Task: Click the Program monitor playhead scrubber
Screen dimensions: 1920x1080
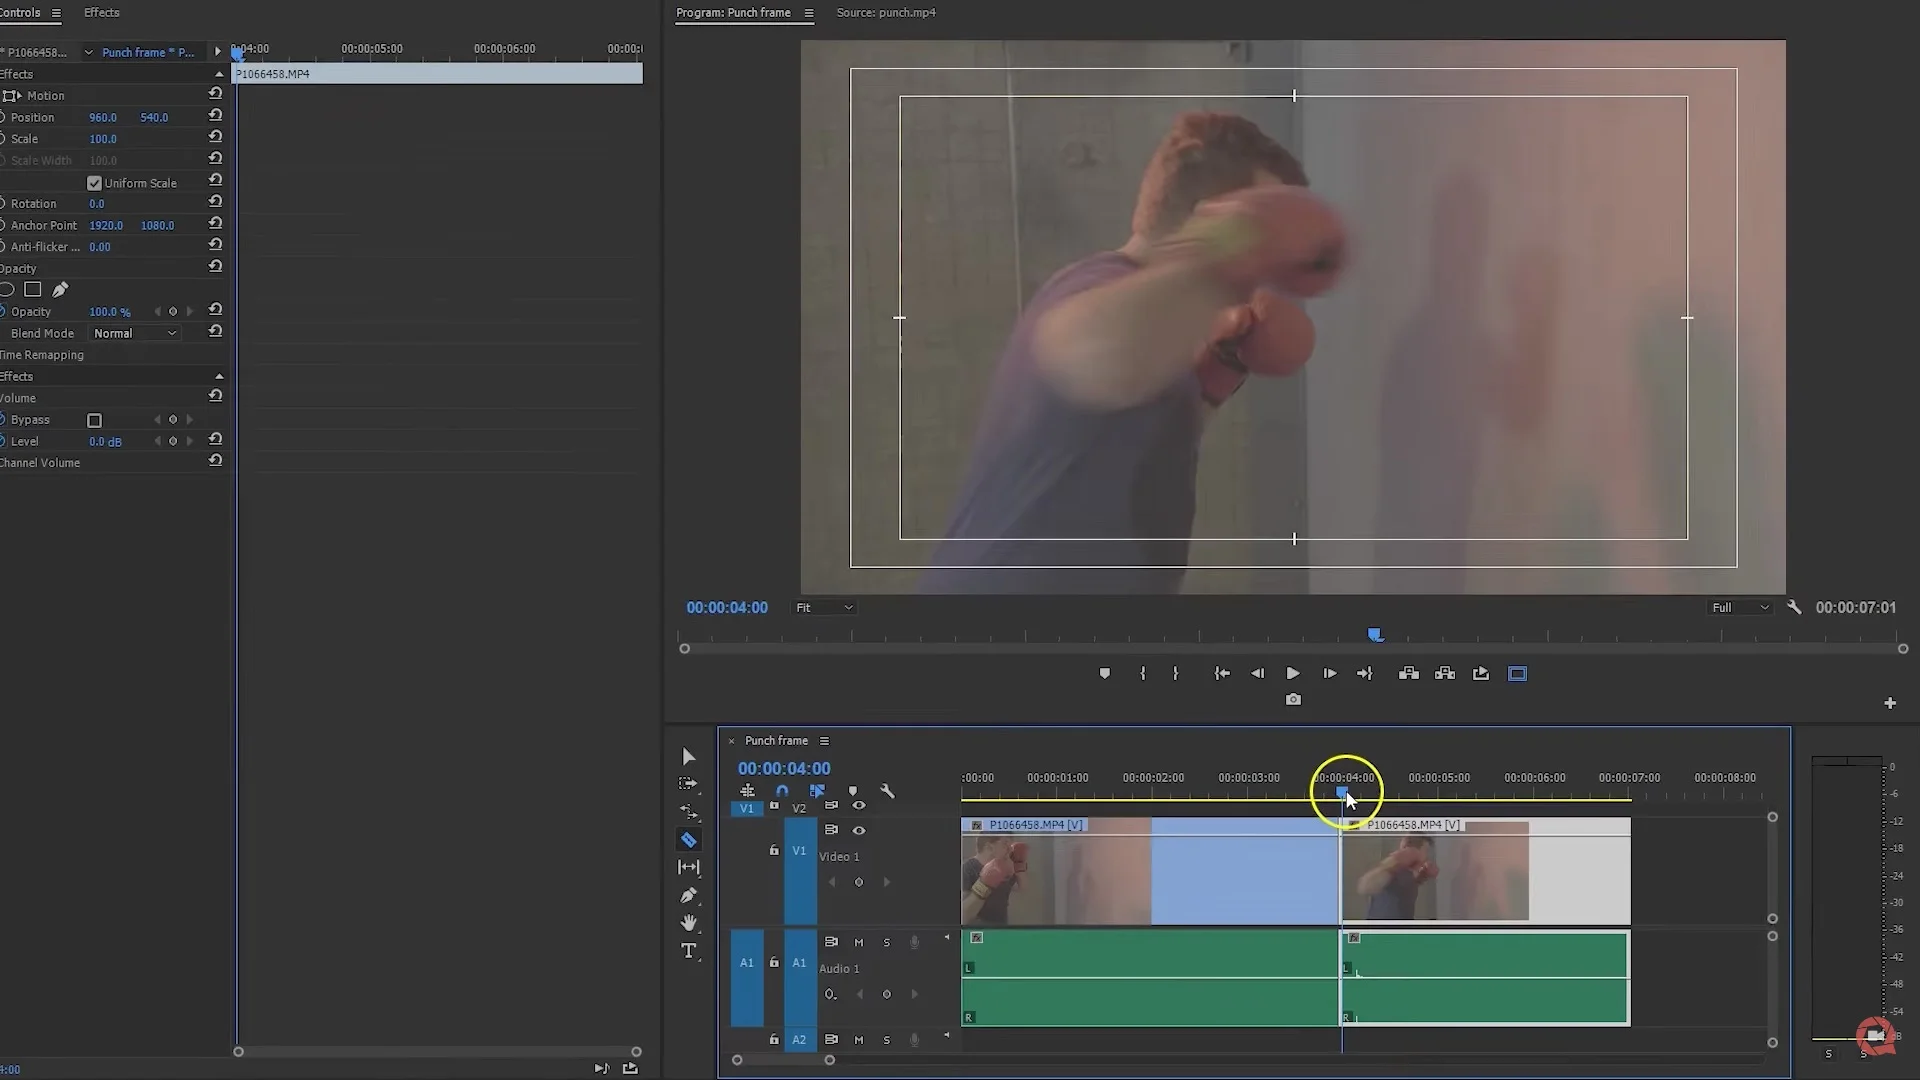Action: [x=1375, y=635]
